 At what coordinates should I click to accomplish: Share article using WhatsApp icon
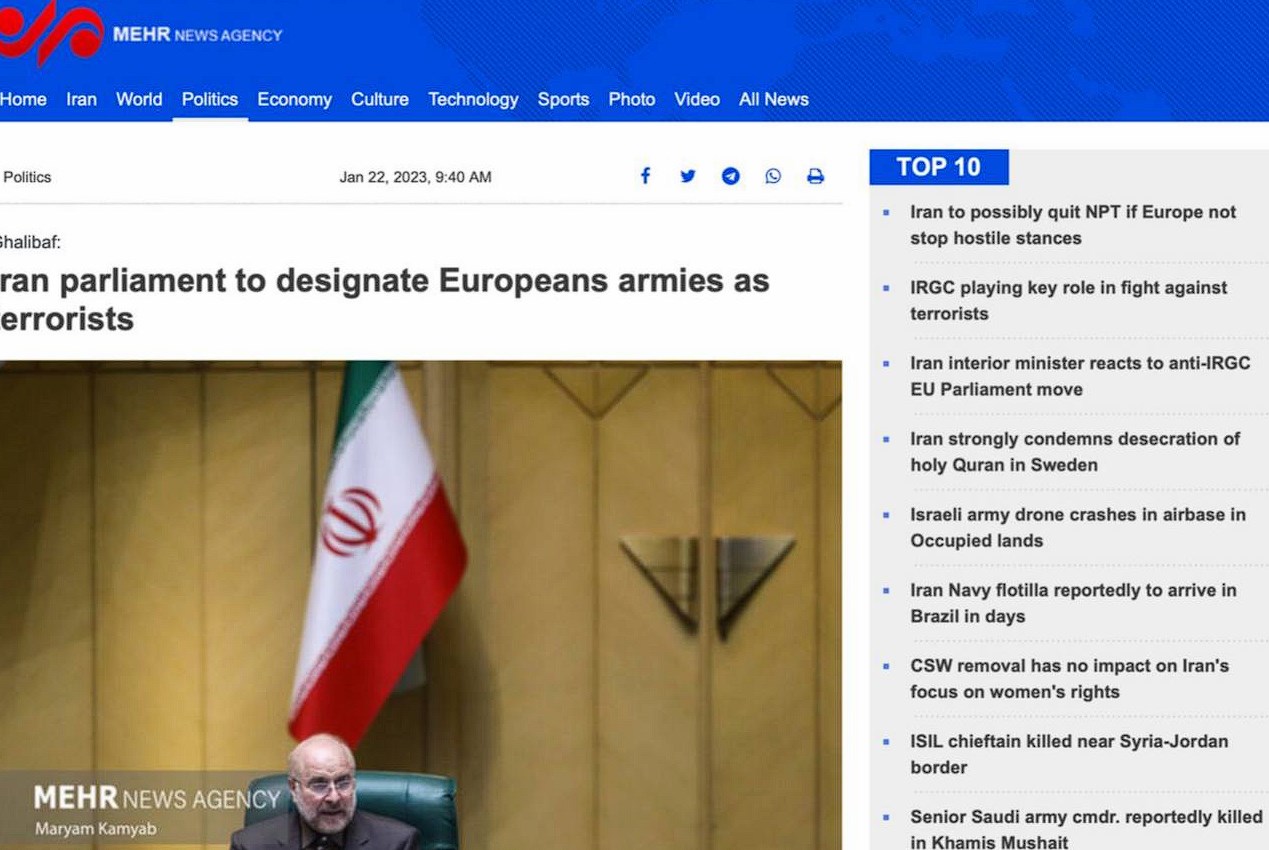click(773, 176)
